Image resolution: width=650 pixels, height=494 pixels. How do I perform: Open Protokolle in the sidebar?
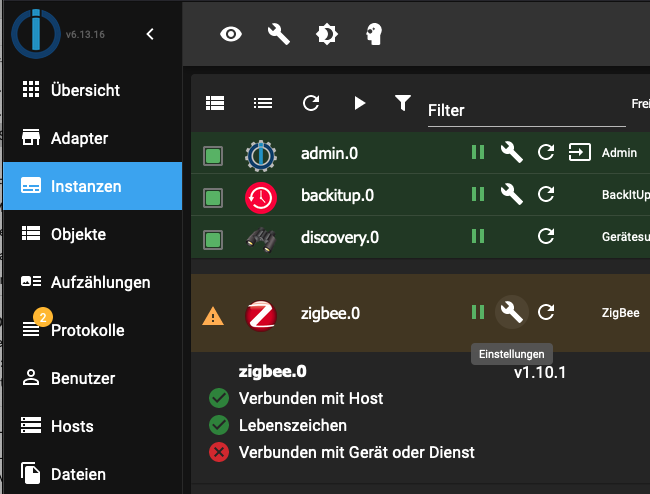[x=93, y=330]
